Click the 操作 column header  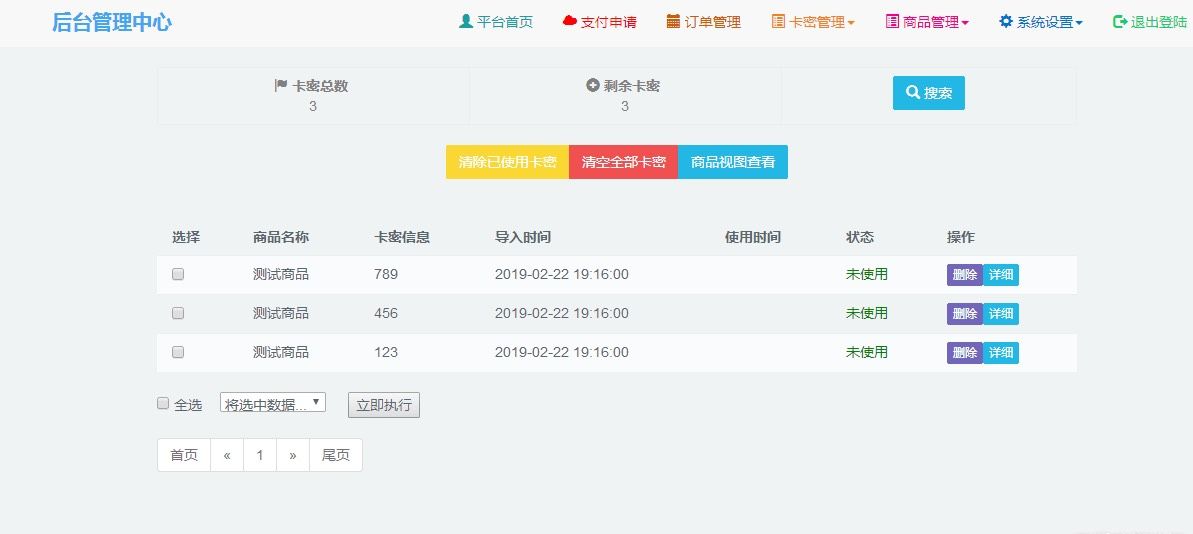(x=961, y=237)
